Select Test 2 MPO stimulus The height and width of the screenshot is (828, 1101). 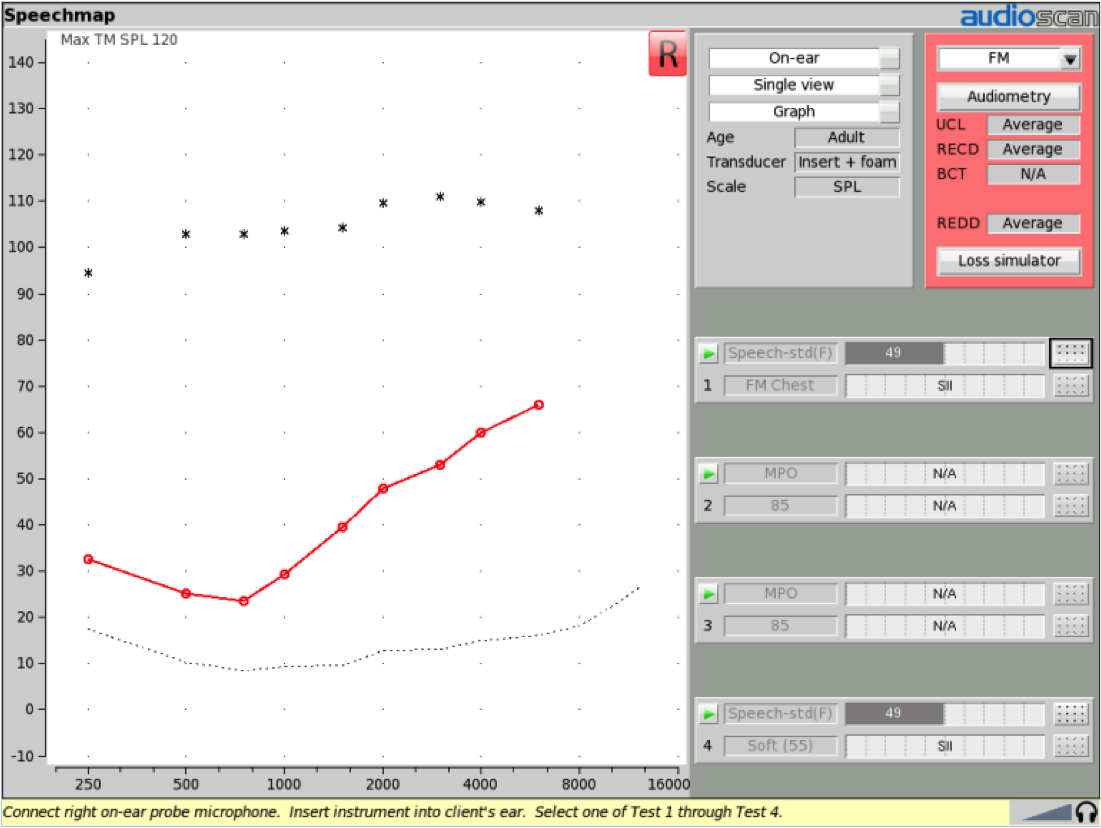pyautogui.click(x=781, y=474)
